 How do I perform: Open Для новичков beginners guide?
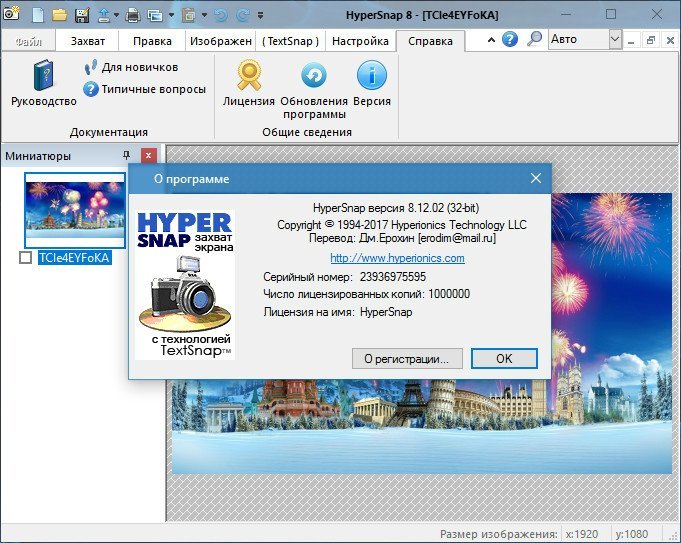pyautogui.click(x=131, y=67)
